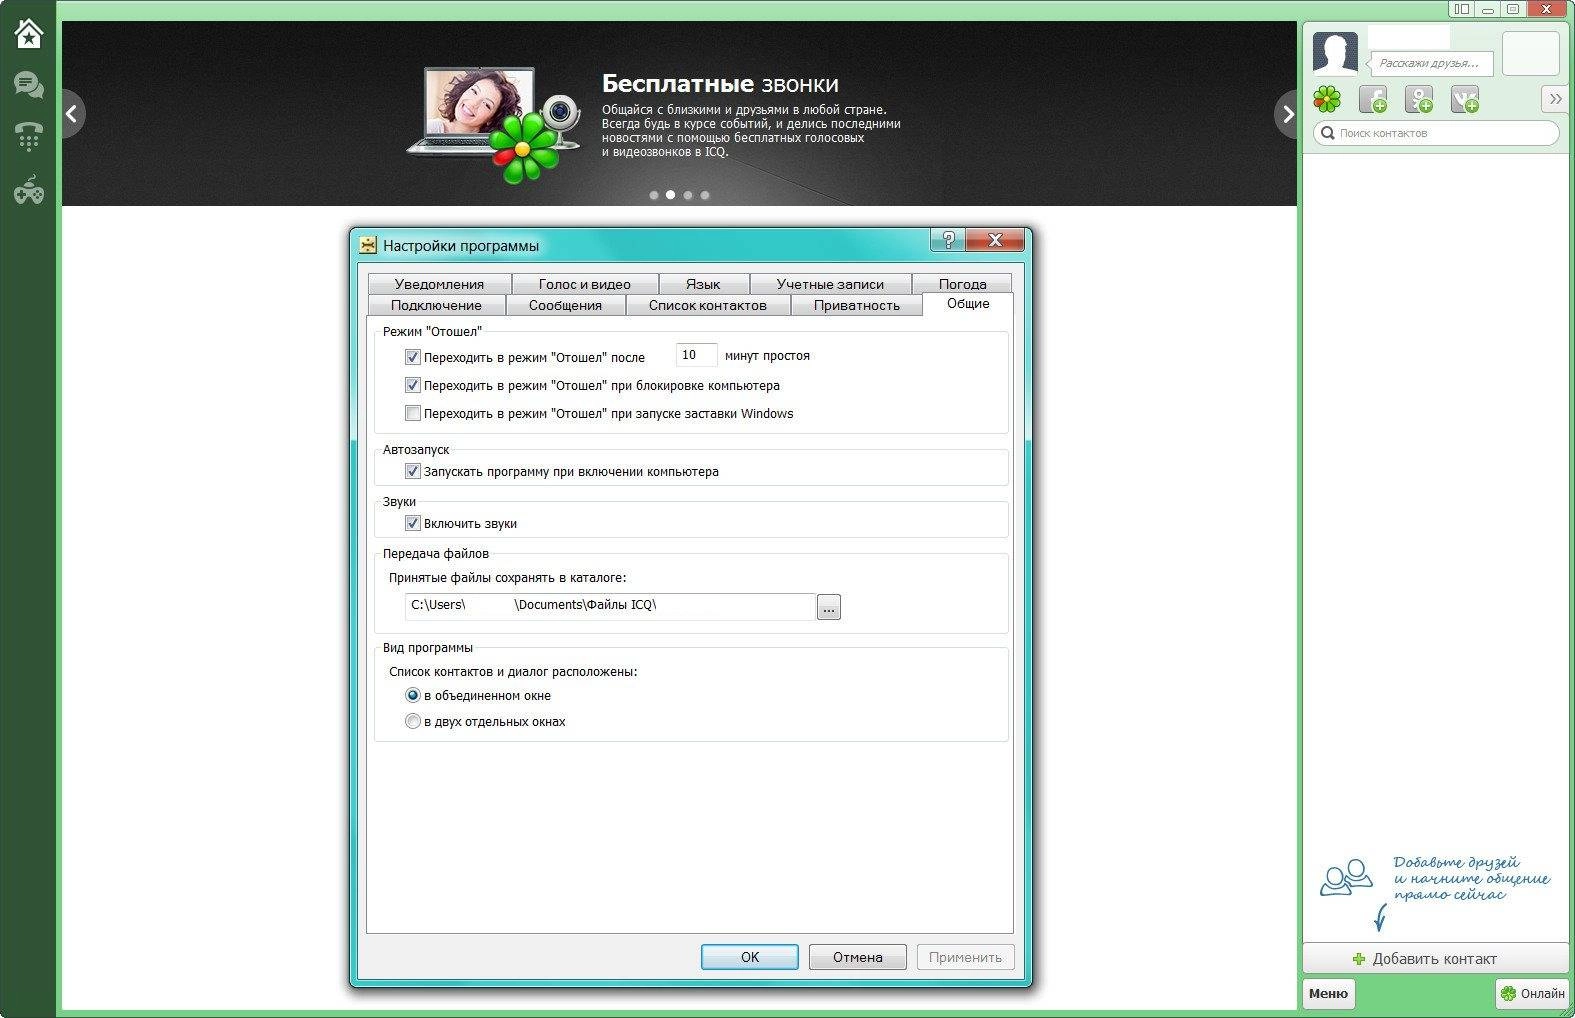This screenshot has height=1018, width=1575.
Task: Select в объединенном окне radio option
Action: (x=412, y=695)
